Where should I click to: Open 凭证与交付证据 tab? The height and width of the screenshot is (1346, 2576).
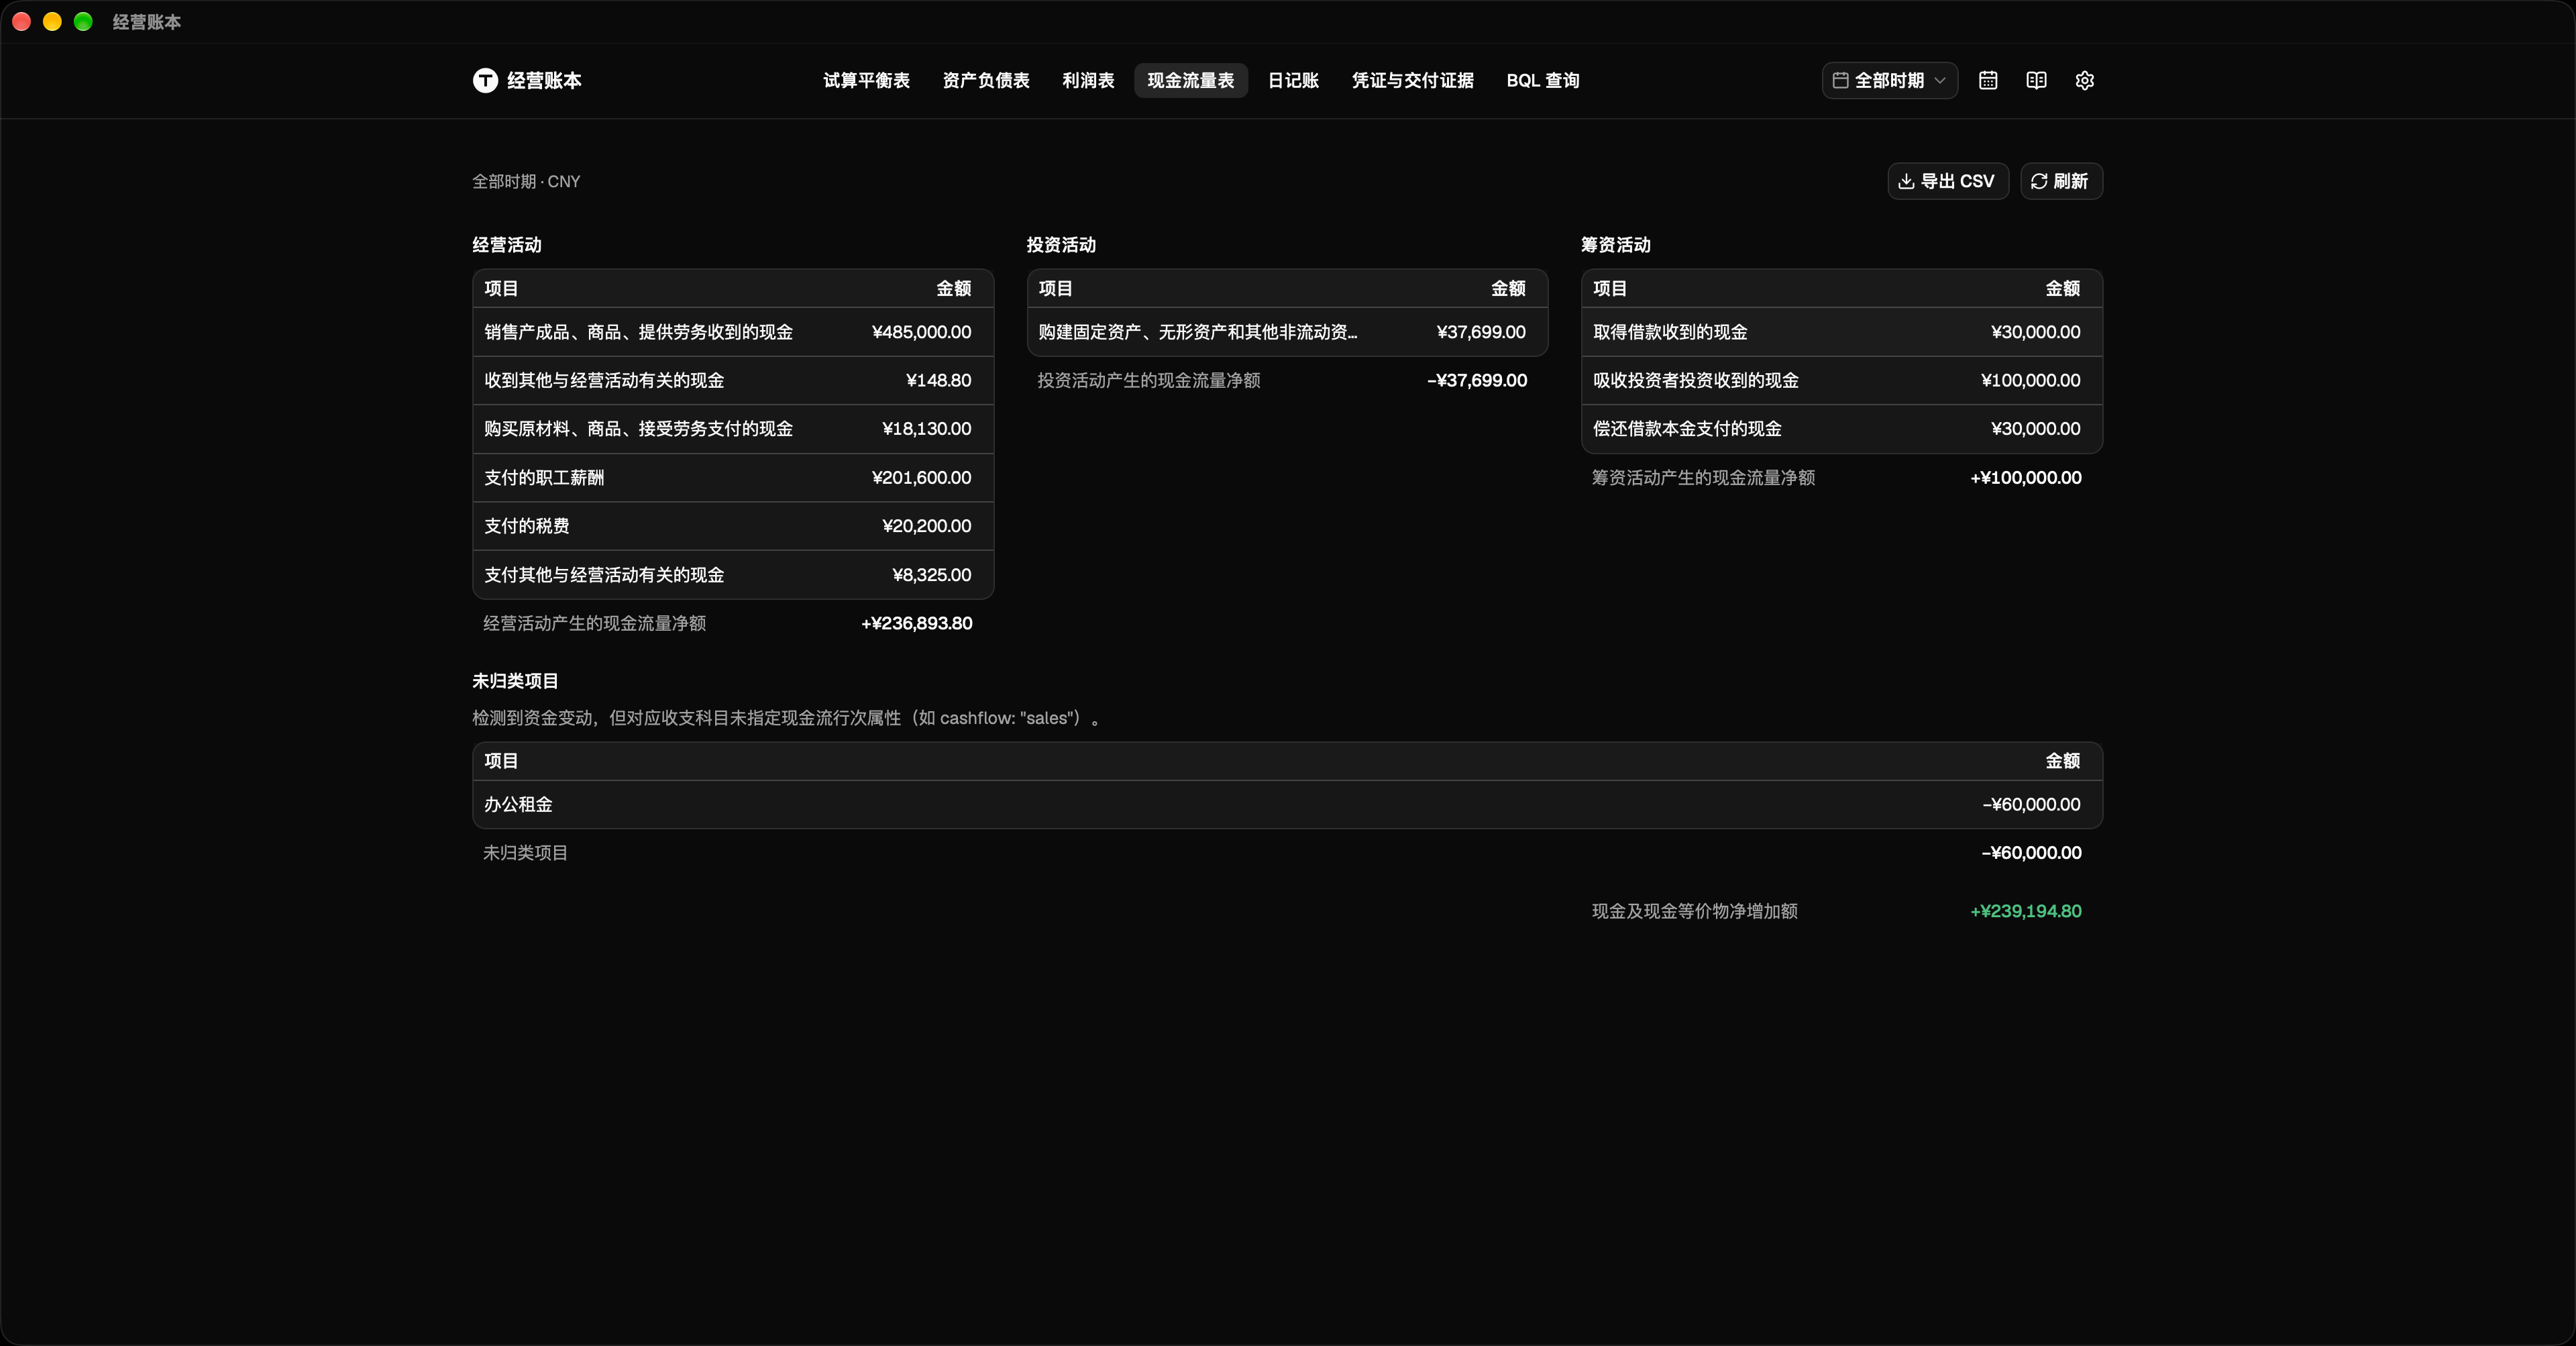(1412, 80)
